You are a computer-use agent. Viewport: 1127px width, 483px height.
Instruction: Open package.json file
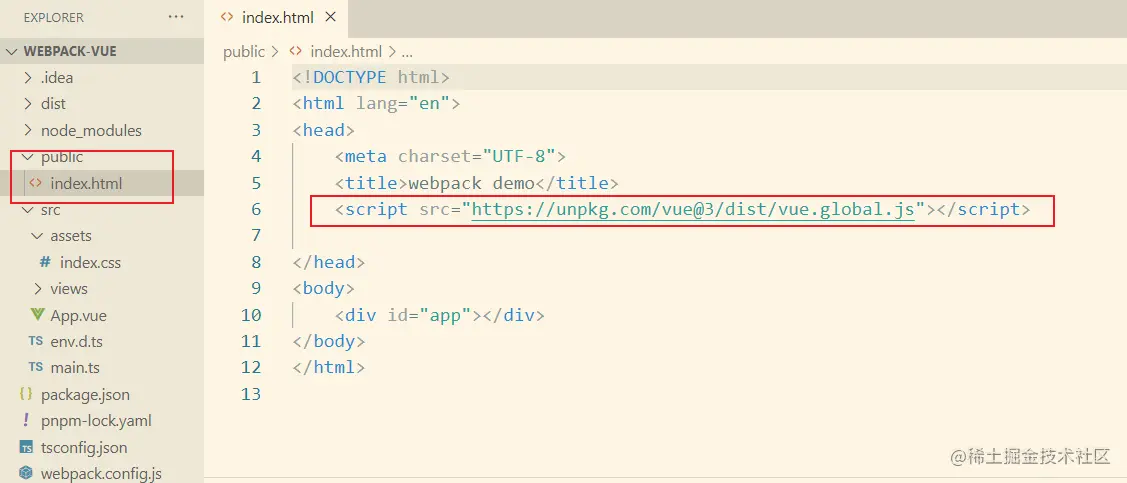[x=102, y=394]
